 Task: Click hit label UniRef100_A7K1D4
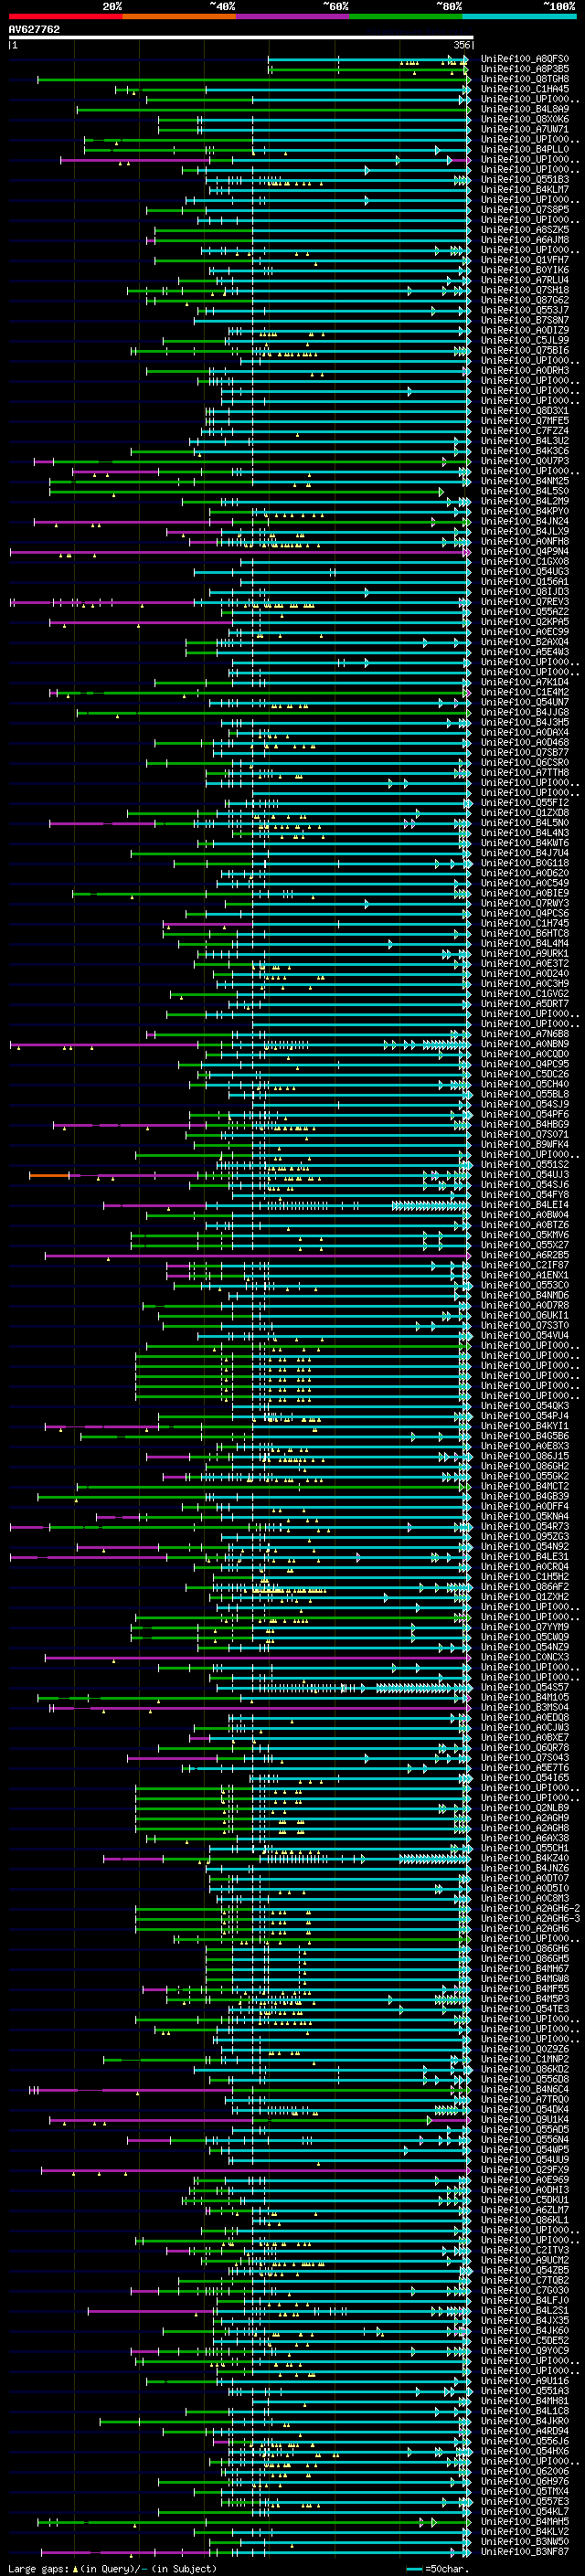click(525, 682)
